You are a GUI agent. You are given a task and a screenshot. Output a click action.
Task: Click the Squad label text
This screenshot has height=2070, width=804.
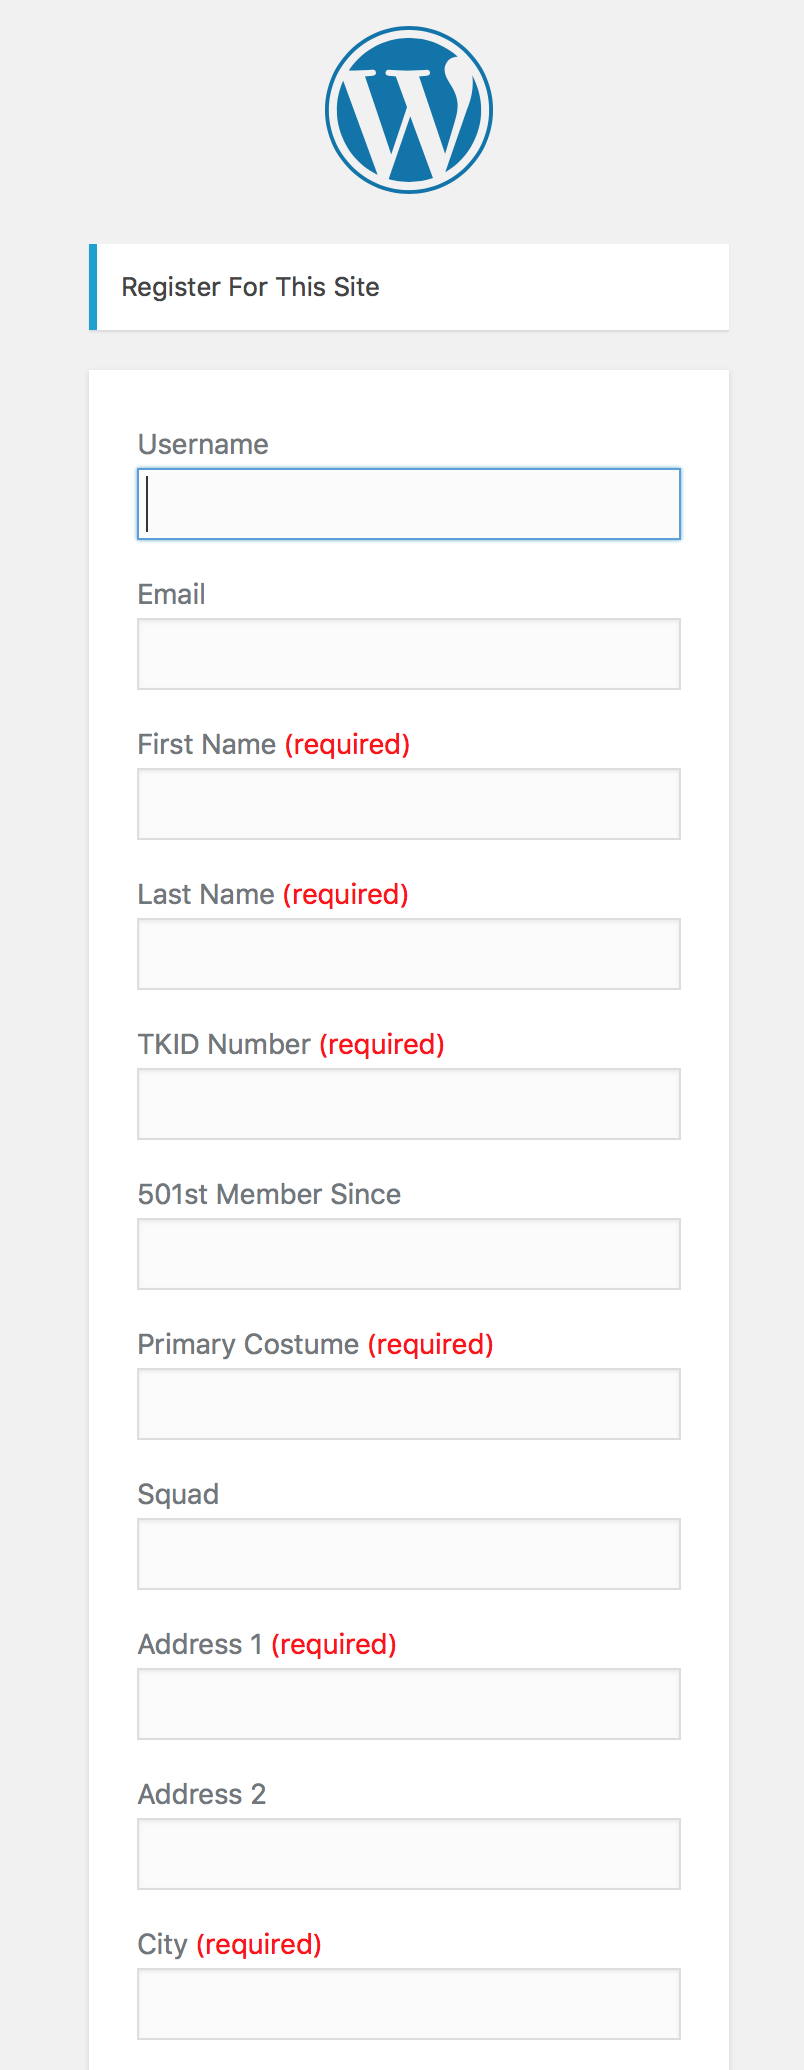(x=178, y=1494)
